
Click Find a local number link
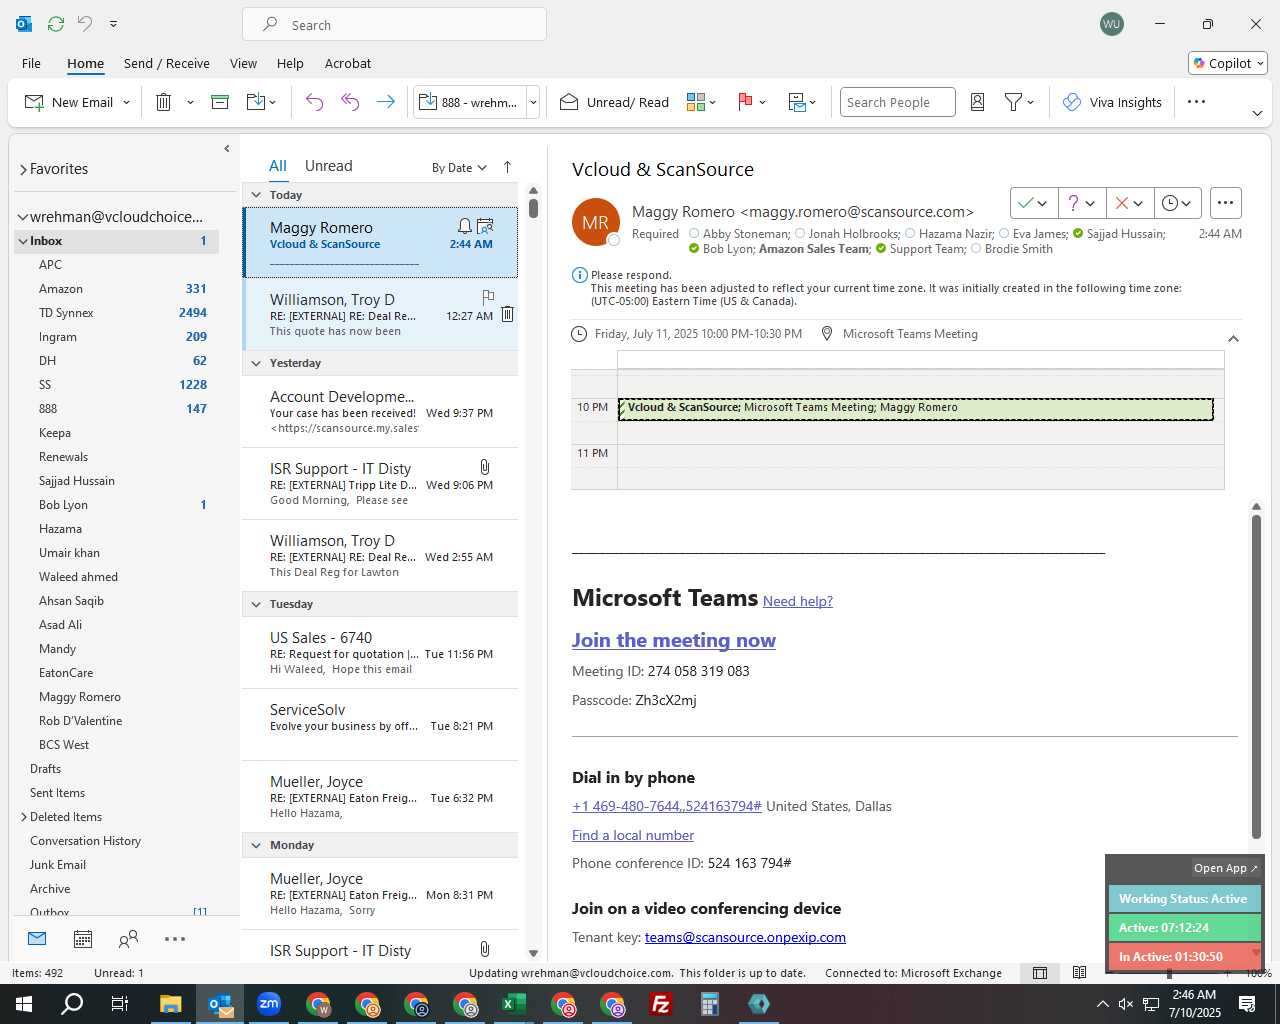pos(633,835)
